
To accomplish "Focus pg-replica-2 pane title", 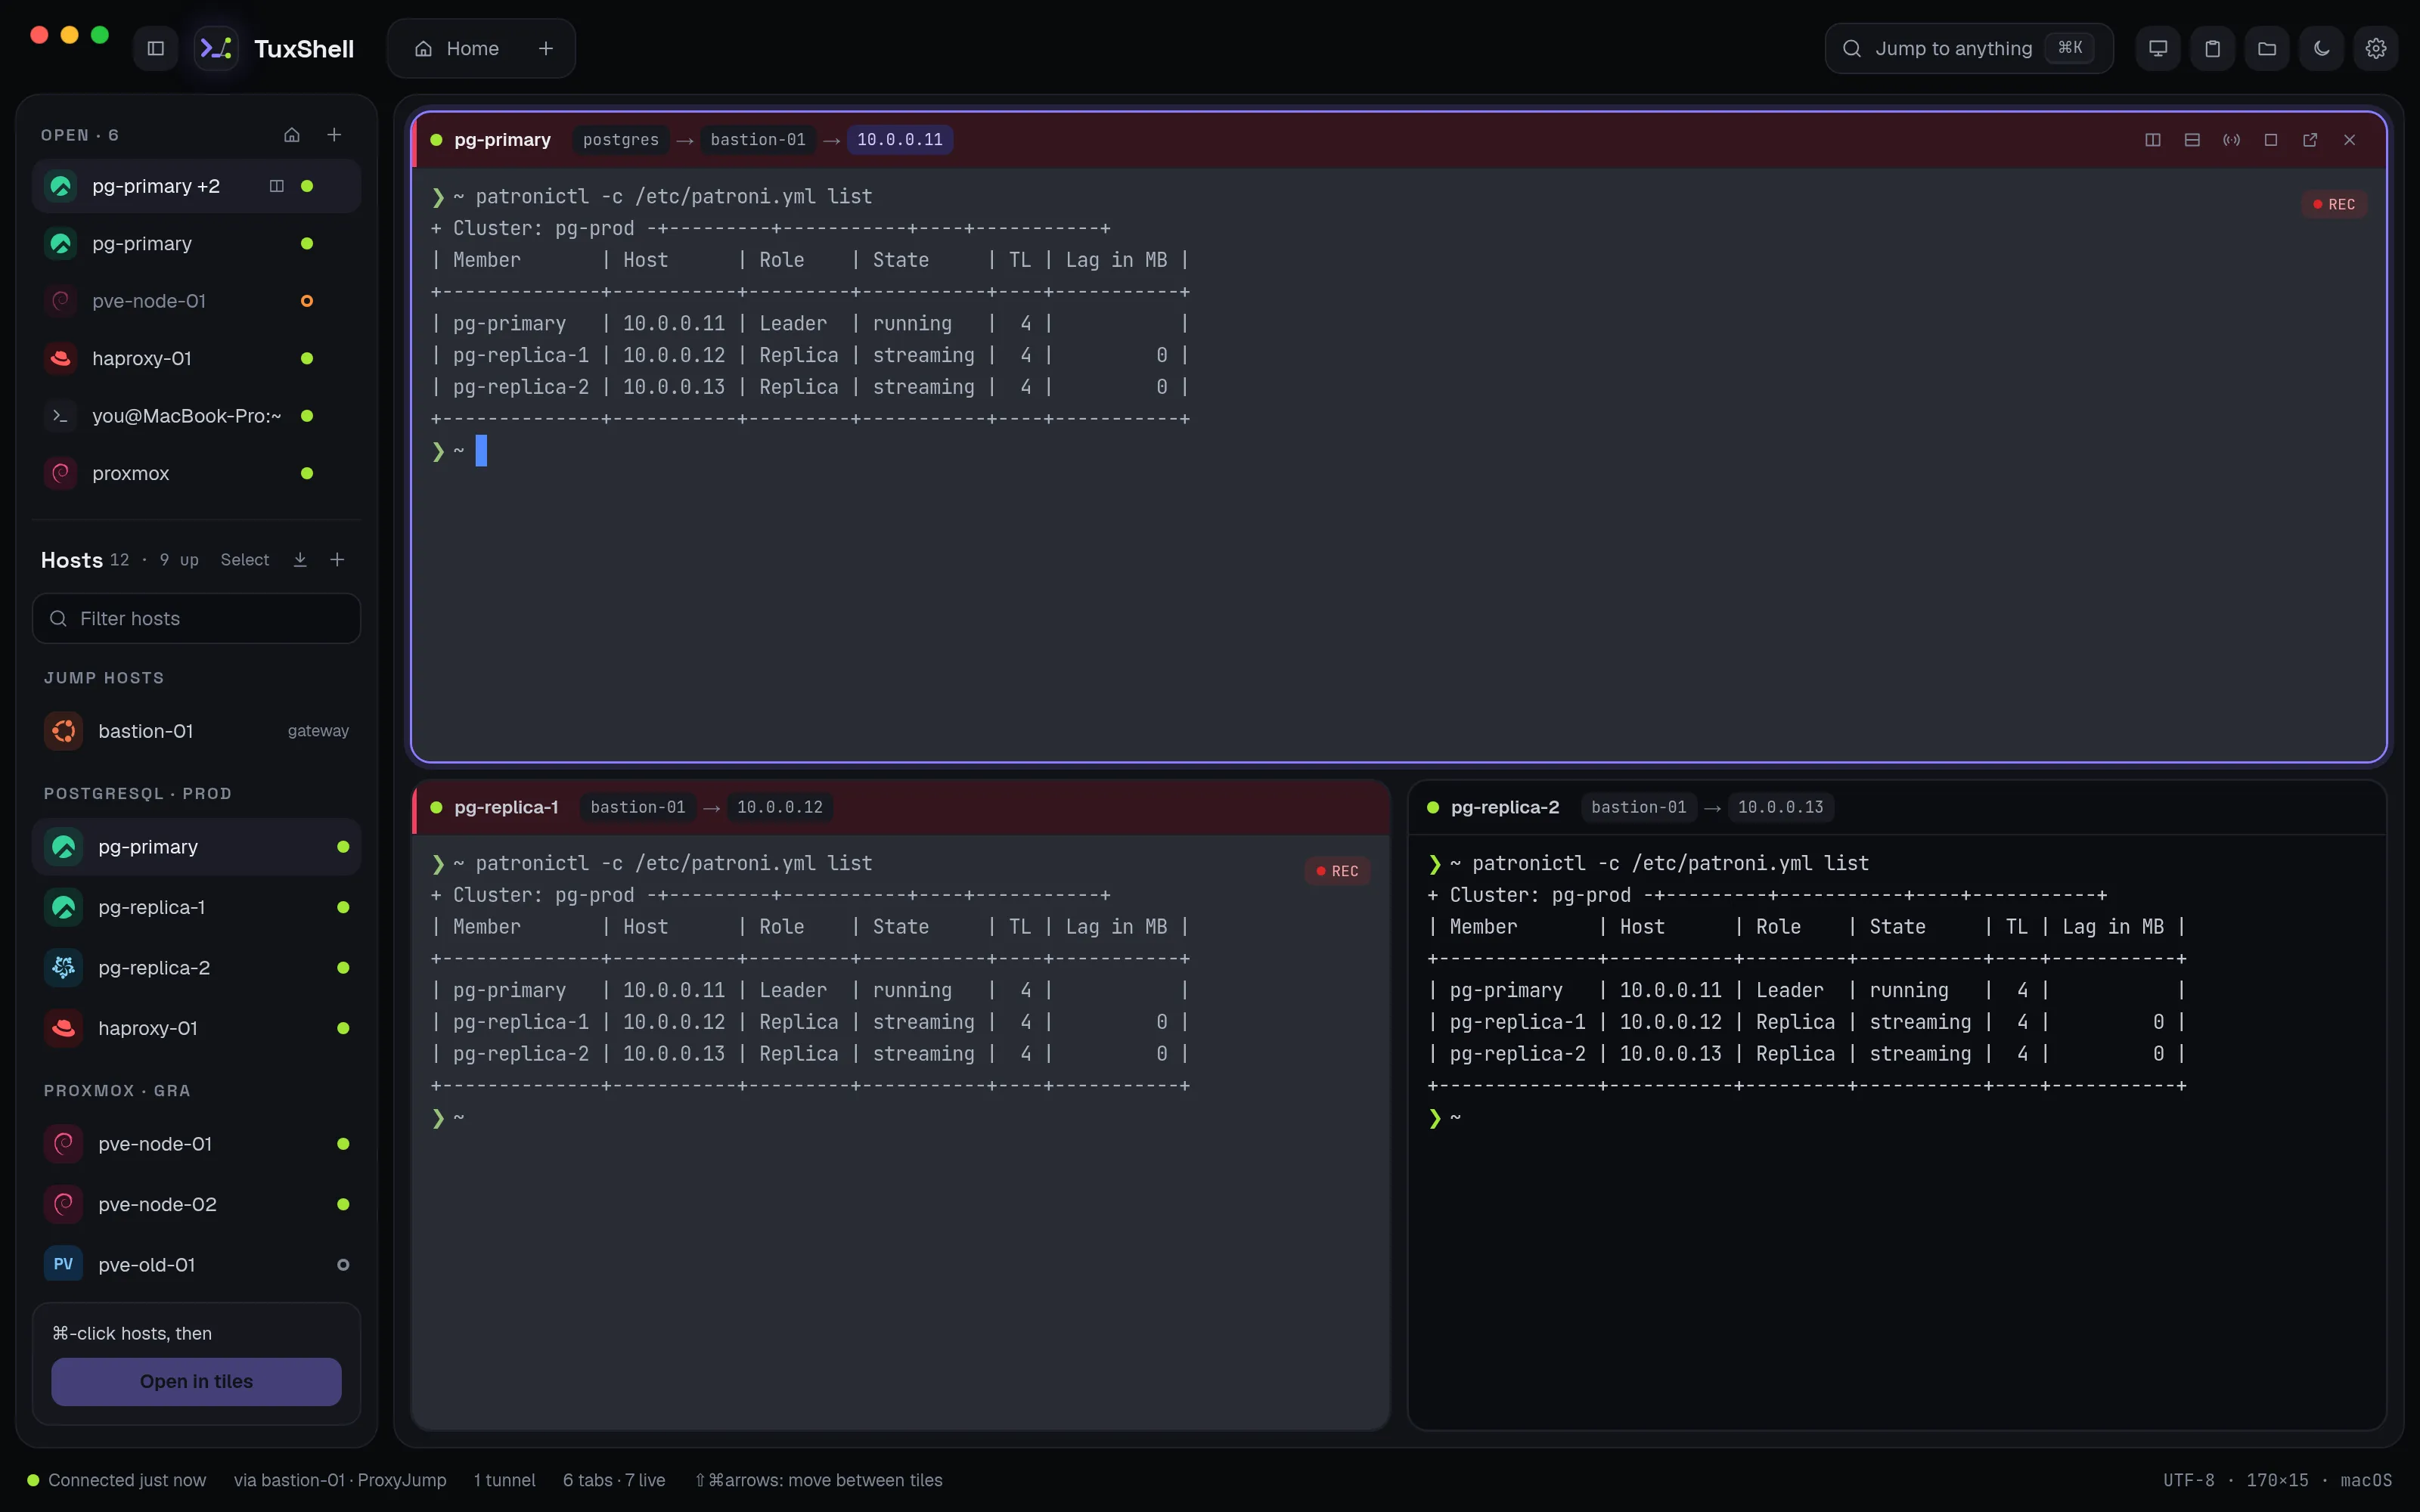I will pos(1505,807).
